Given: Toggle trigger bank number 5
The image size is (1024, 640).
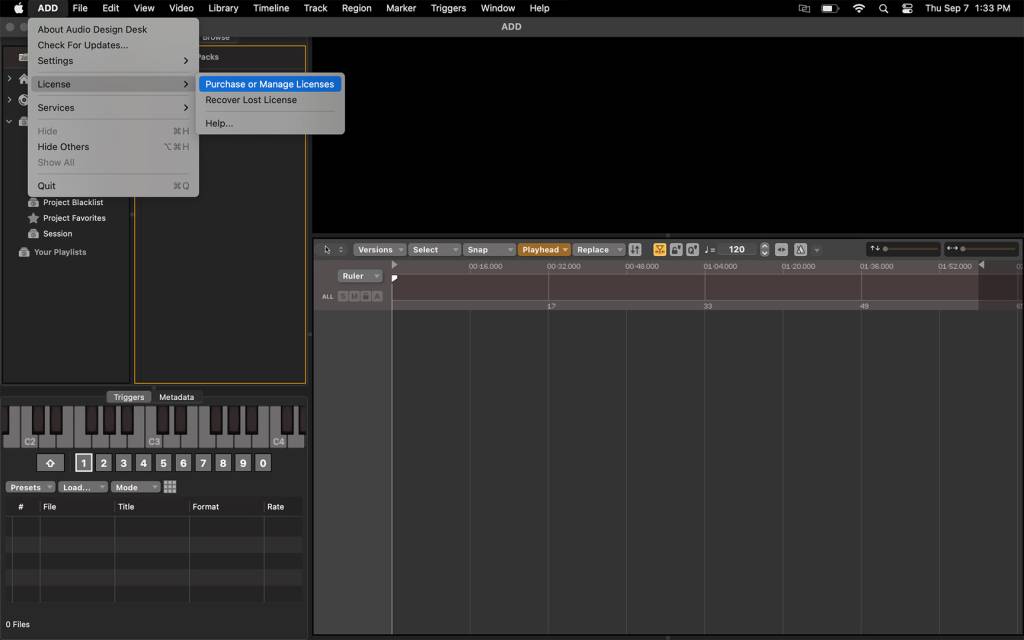Looking at the screenshot, I should tap(163, 462).
